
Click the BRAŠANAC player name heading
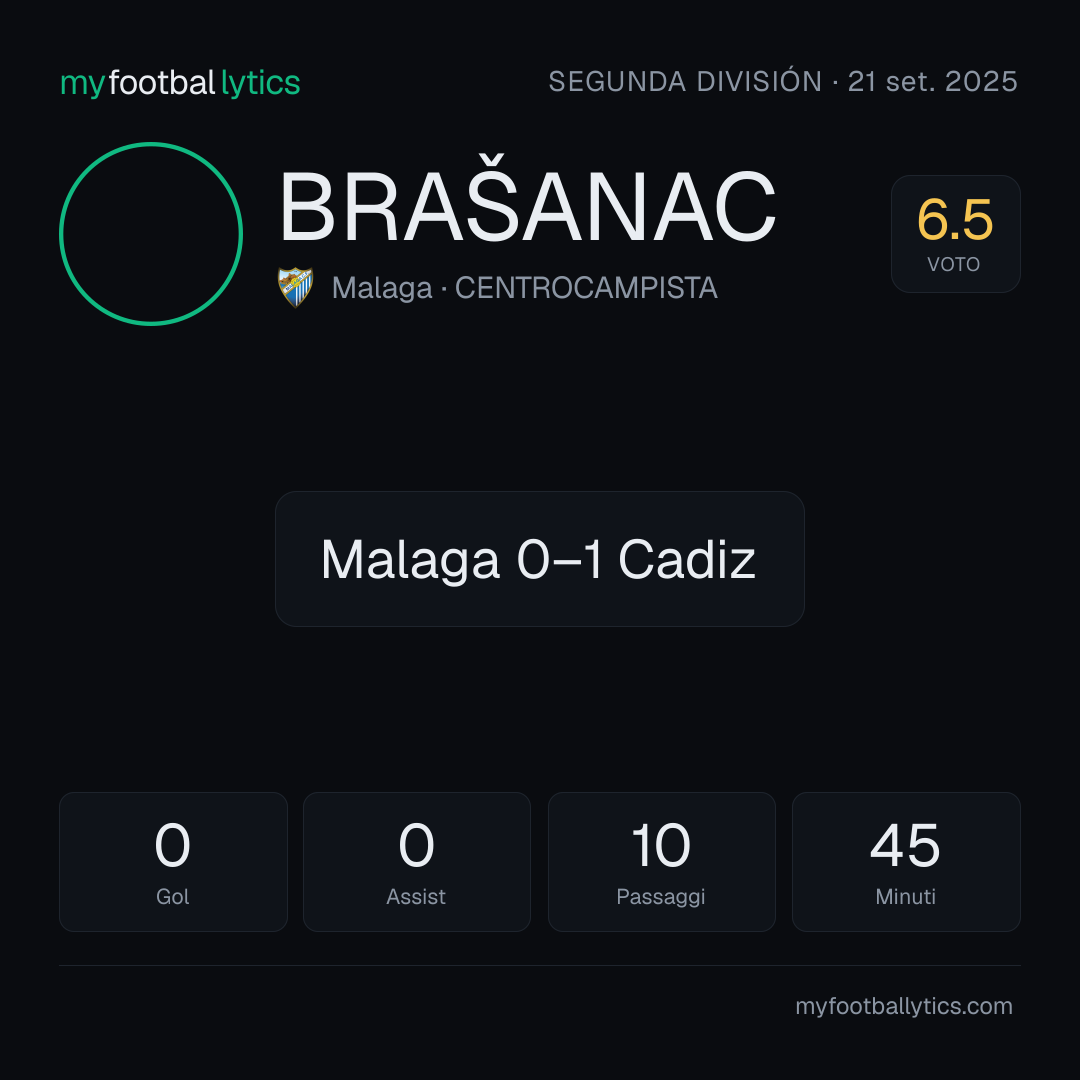click(528, 205)
